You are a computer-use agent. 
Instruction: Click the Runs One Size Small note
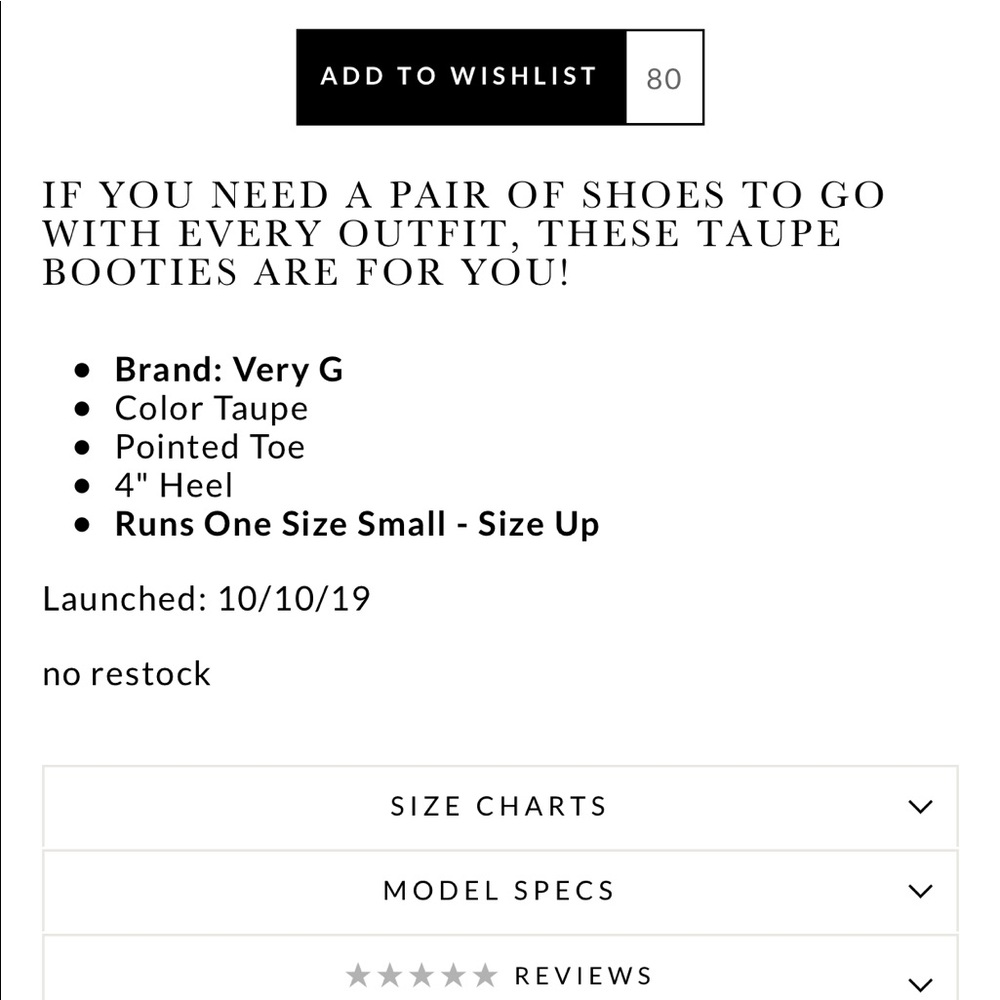[357, 524]
